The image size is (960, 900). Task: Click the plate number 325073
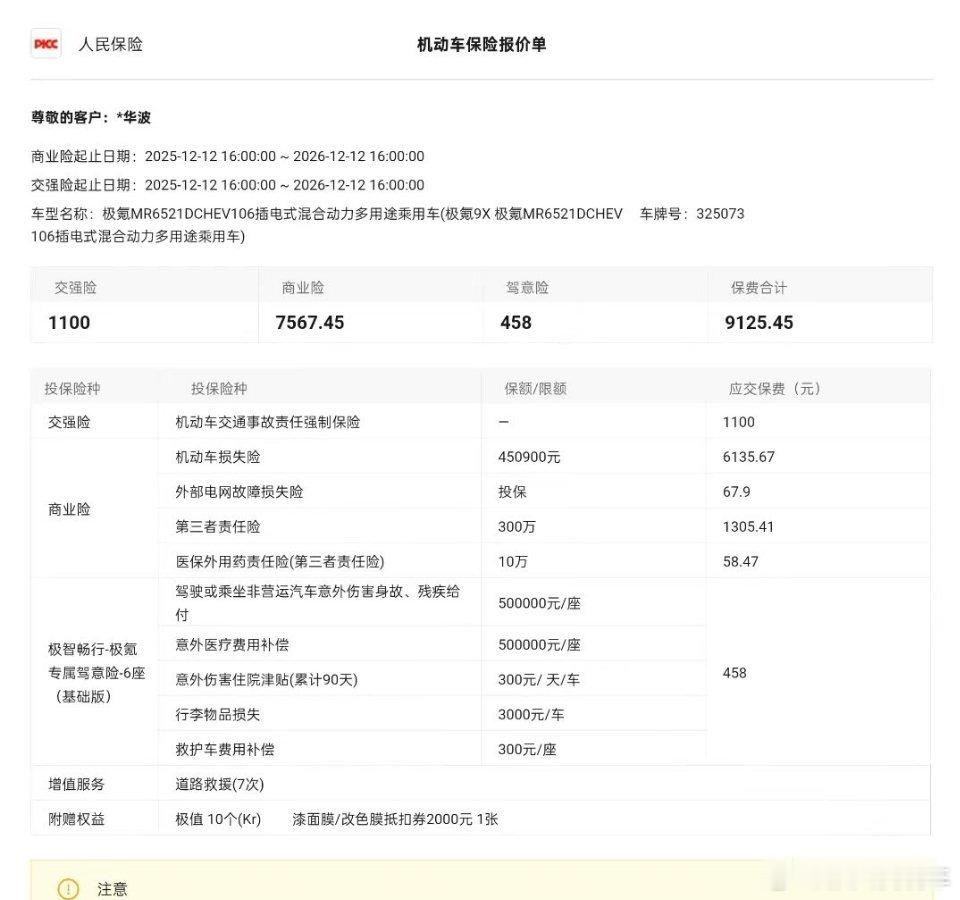720,214
